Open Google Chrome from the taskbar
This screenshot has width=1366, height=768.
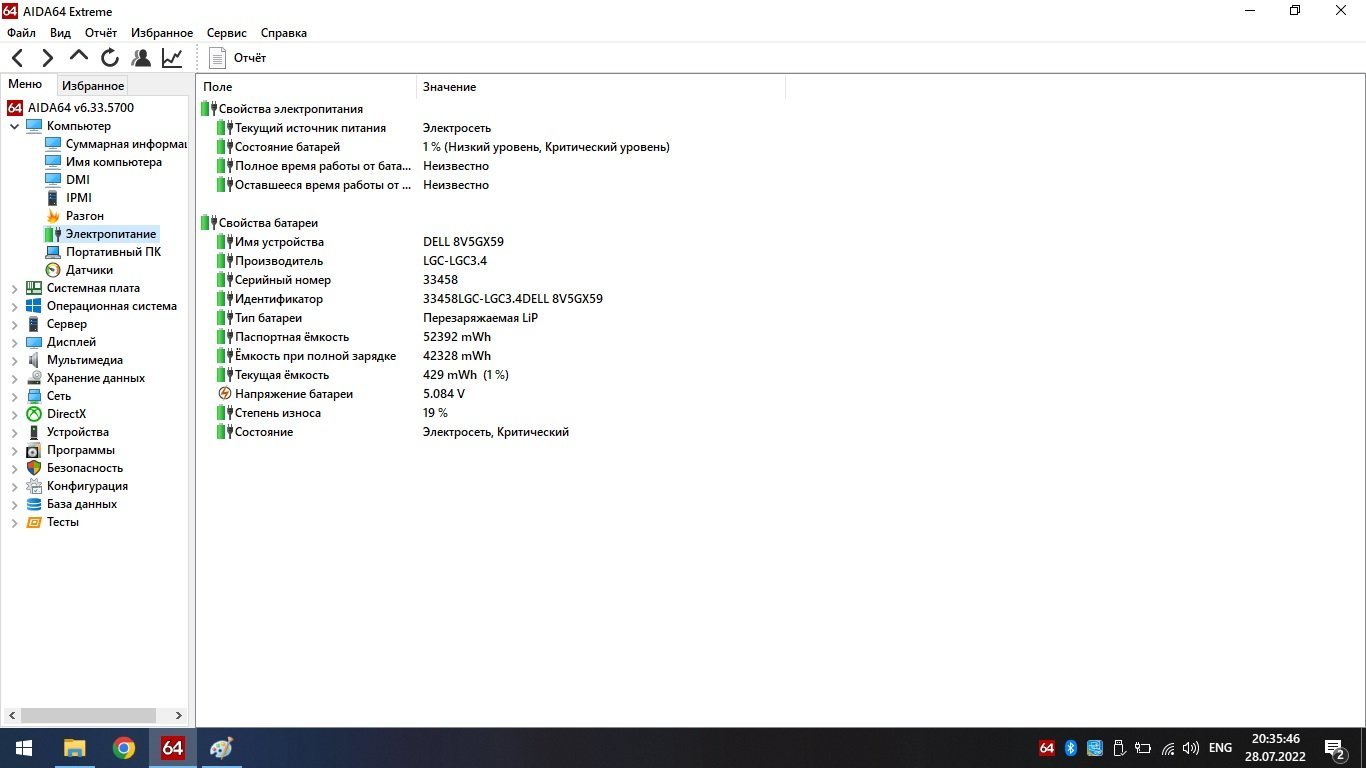point(124,748)
